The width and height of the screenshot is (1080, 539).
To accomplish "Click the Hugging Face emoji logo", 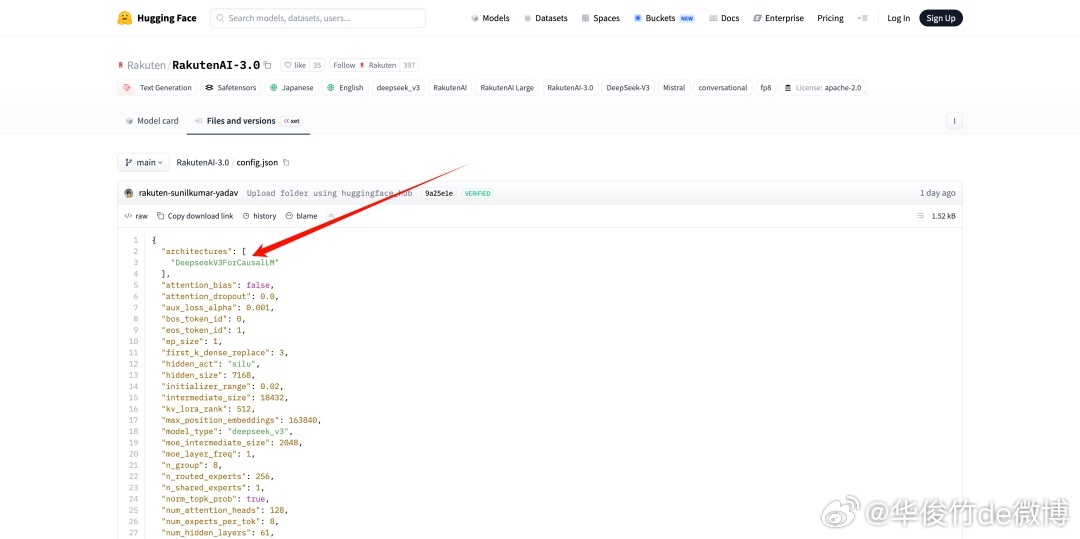I will pyautogui.click(x=125, y=18).
